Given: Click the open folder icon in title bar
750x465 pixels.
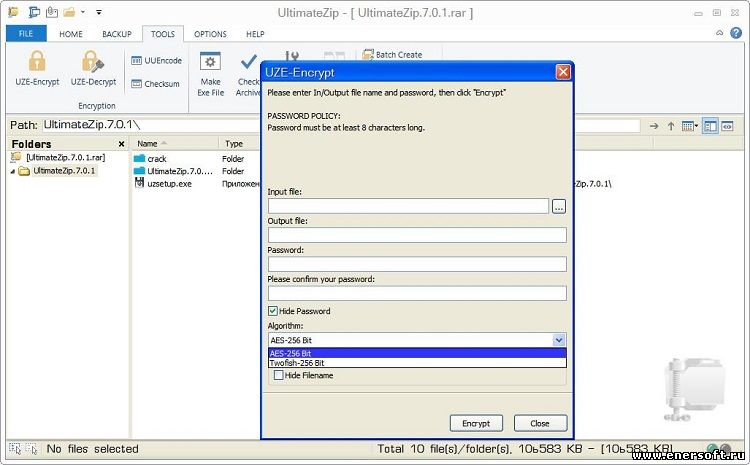Looking at the screenshot, I should (70, 12).
